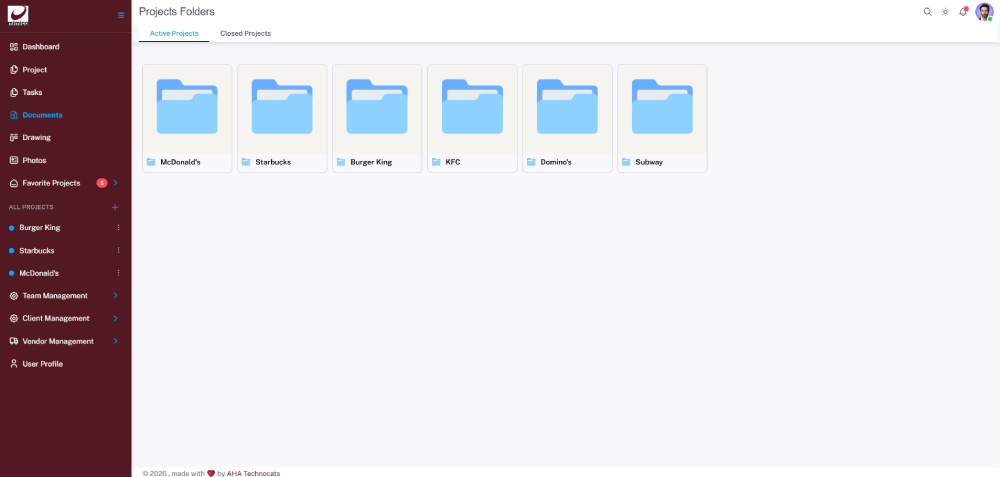Open Burger King project options menu
This screenshot has height=477, width=1000.
click(118, 228)
